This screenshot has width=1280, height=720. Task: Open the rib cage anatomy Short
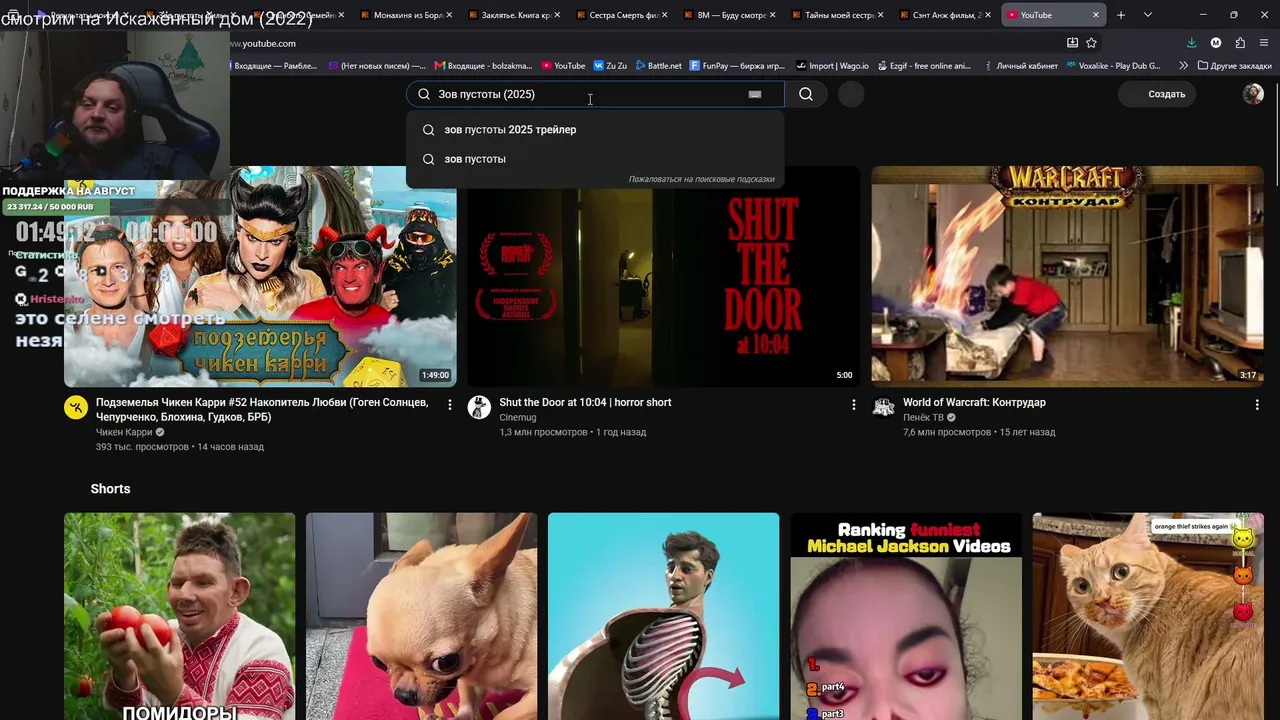pos(663,616)
